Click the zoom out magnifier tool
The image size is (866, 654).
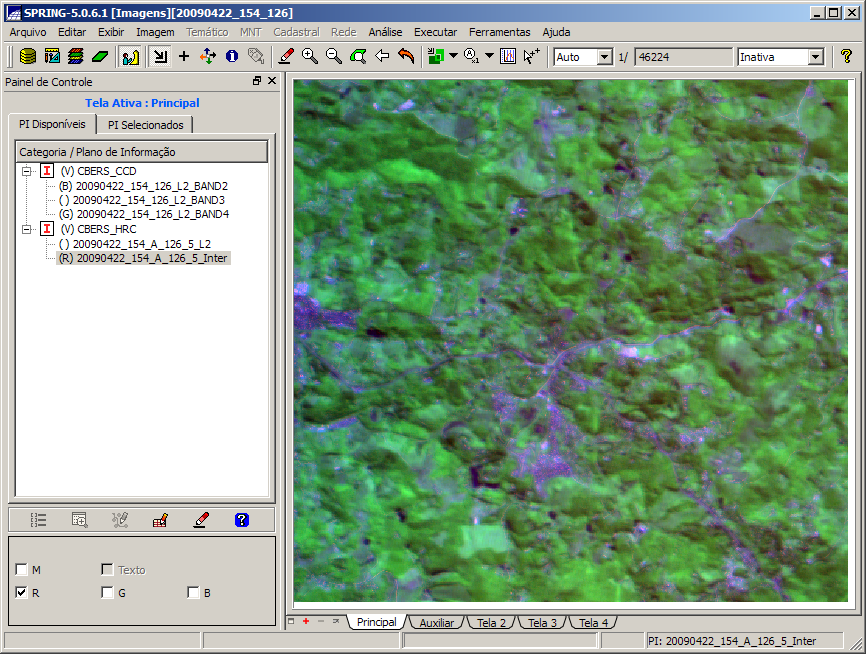pos(334,57)
